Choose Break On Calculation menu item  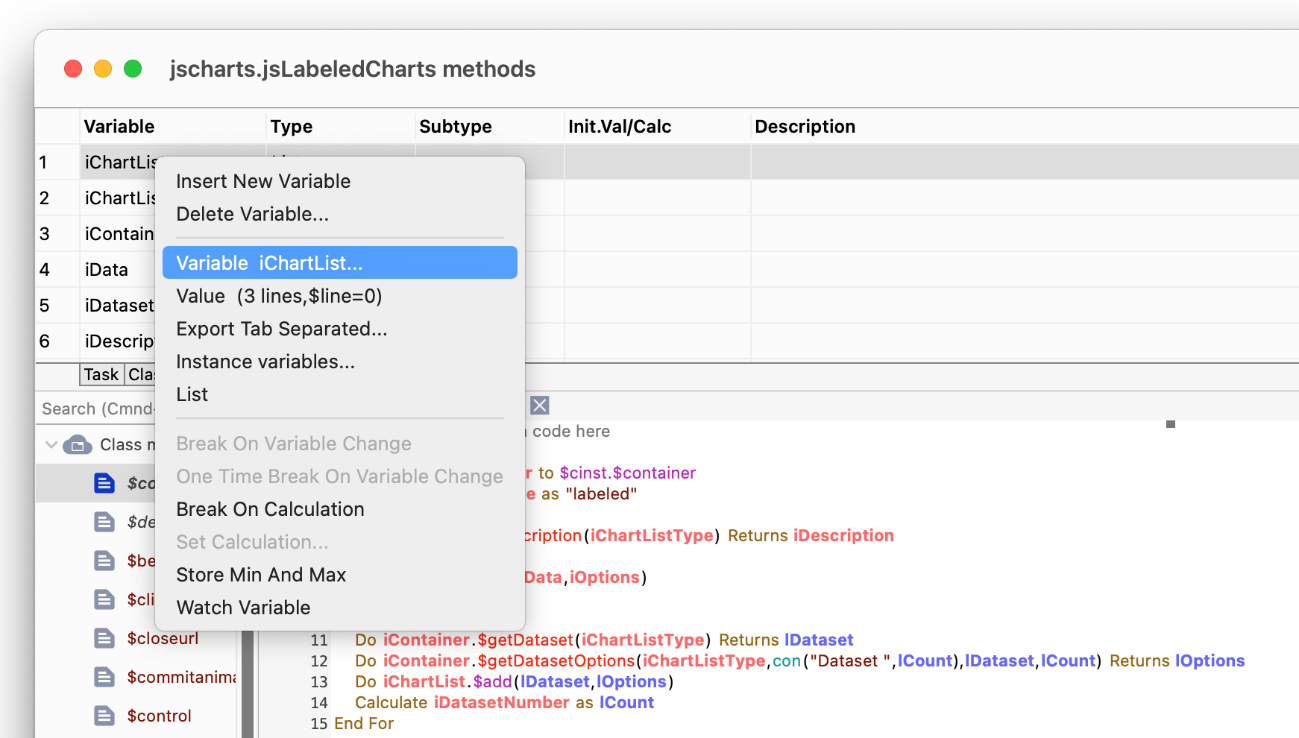270,509
